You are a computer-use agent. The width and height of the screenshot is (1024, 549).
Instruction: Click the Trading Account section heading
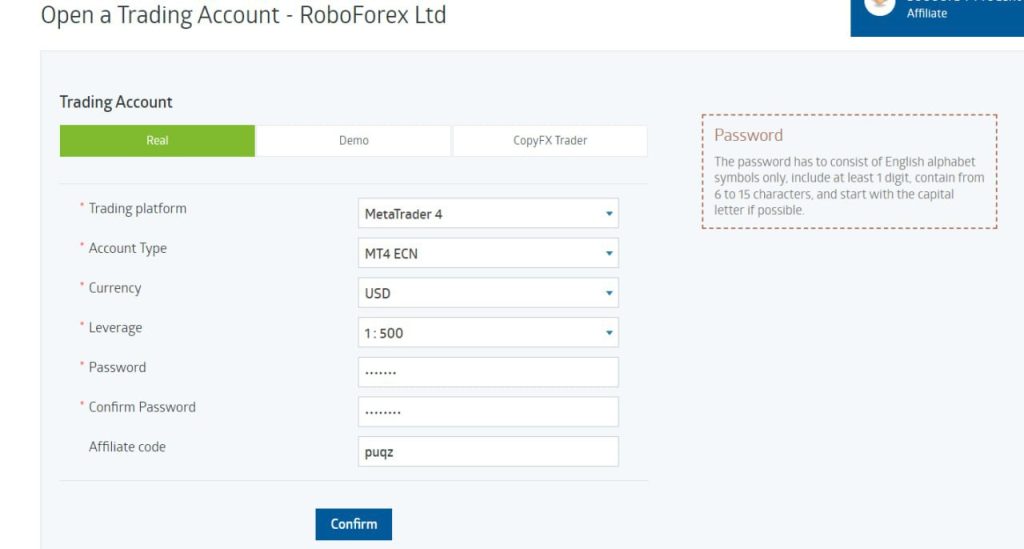click(116, 102)
